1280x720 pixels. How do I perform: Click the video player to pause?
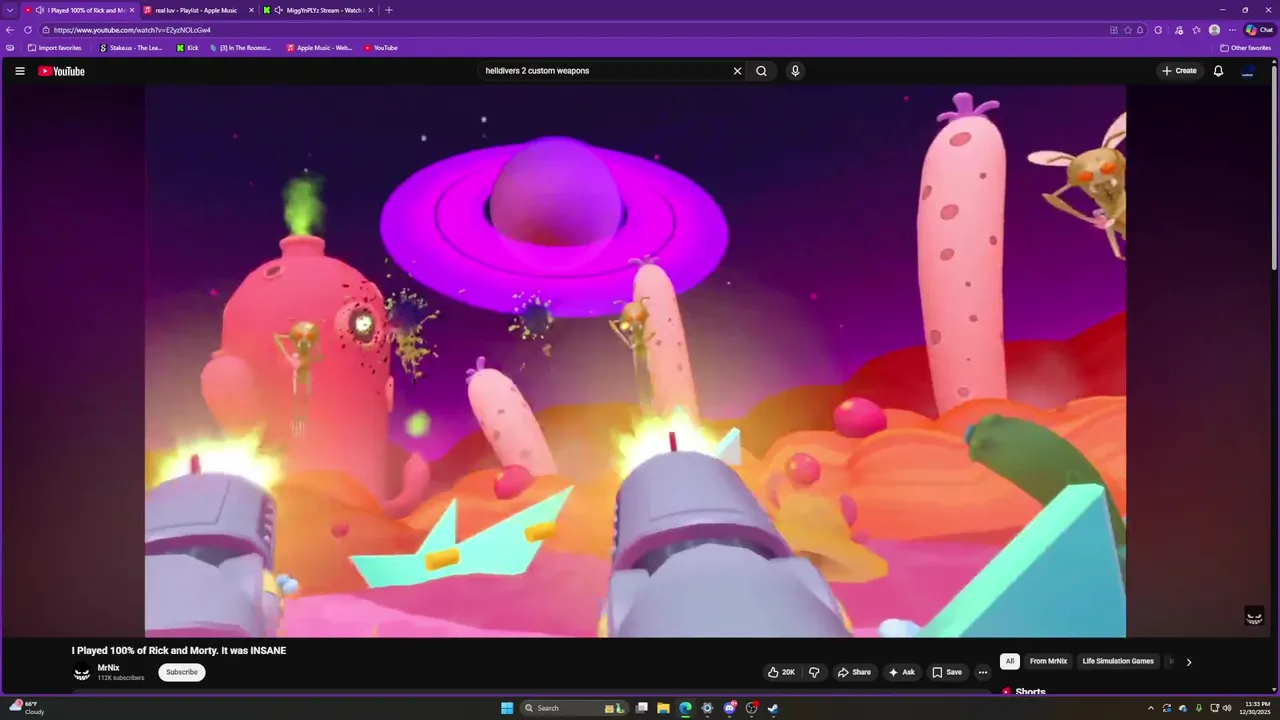click(x=635, y=360)
